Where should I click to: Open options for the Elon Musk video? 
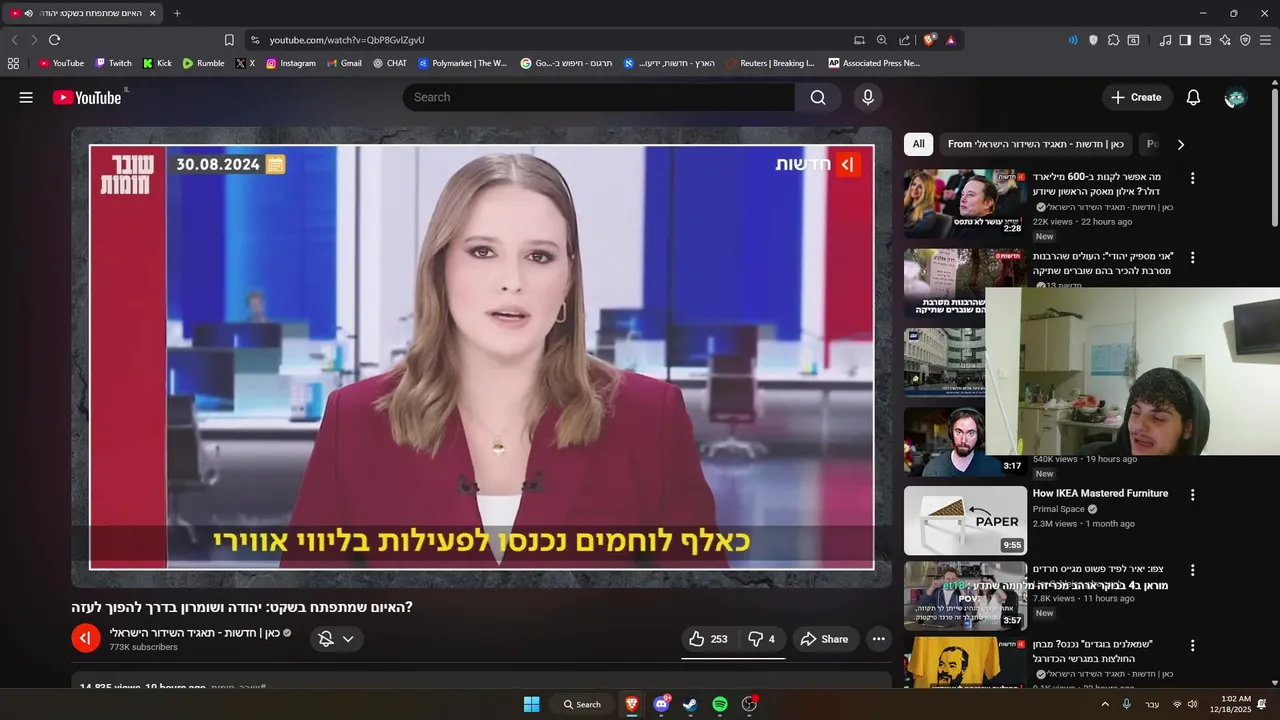tap(1192, 178)
